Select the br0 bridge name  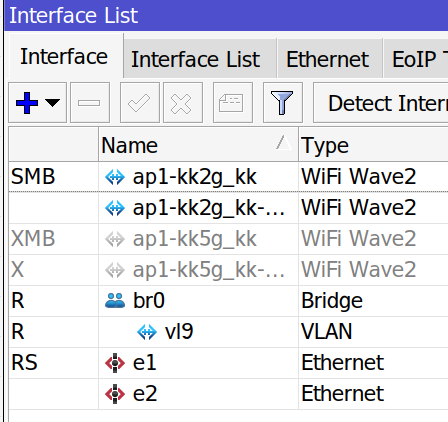[x=149, y=301]
